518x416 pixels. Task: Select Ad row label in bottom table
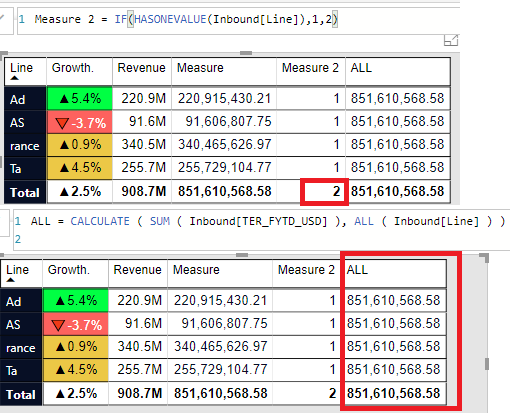coord(21,301)
